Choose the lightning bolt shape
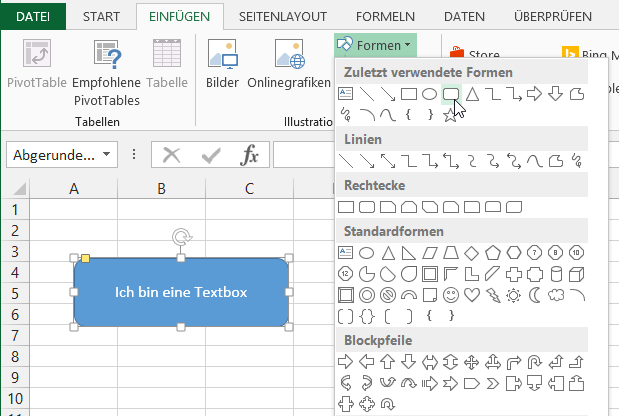Screen dimensions: 619x416 tap(493, 295)
